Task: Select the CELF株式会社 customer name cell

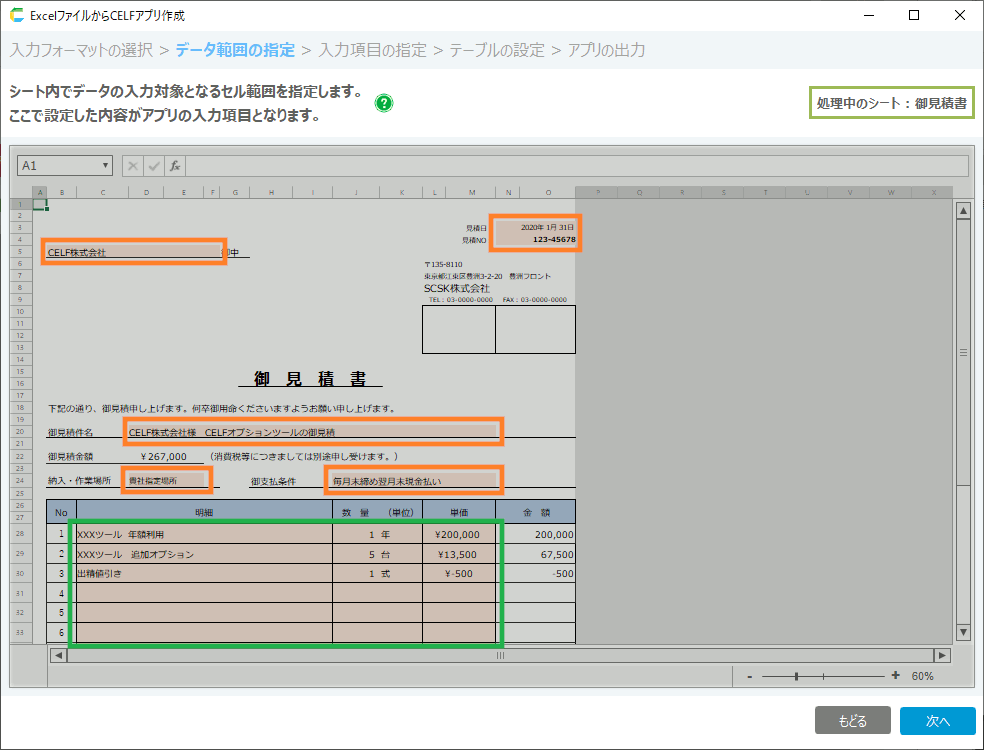Action: (x=133, y=252)
